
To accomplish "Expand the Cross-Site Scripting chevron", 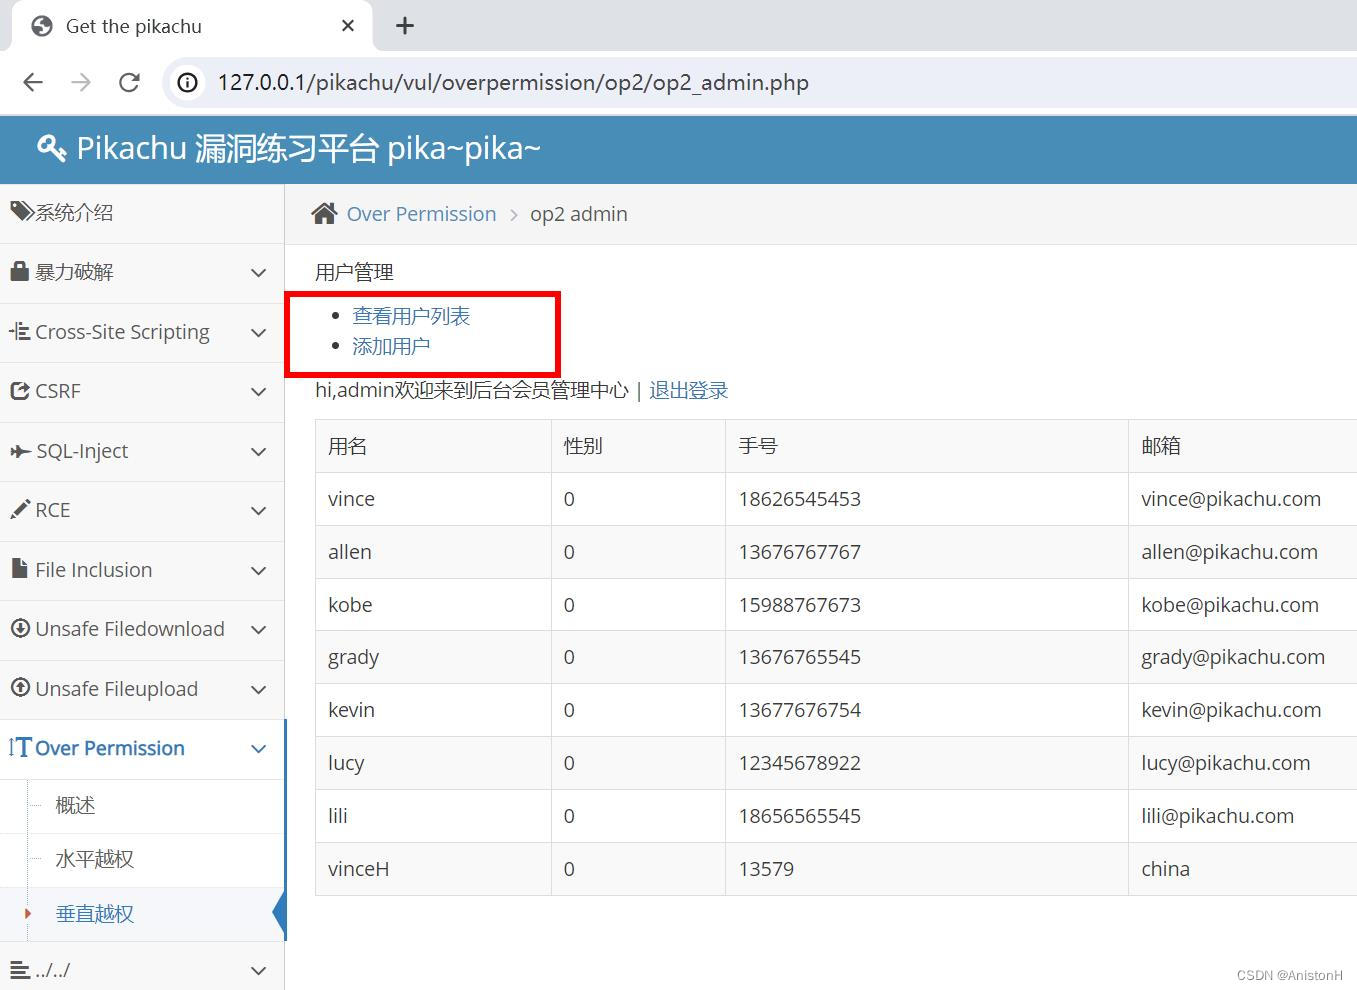I will pyautogui.click(x=258, y=332).
